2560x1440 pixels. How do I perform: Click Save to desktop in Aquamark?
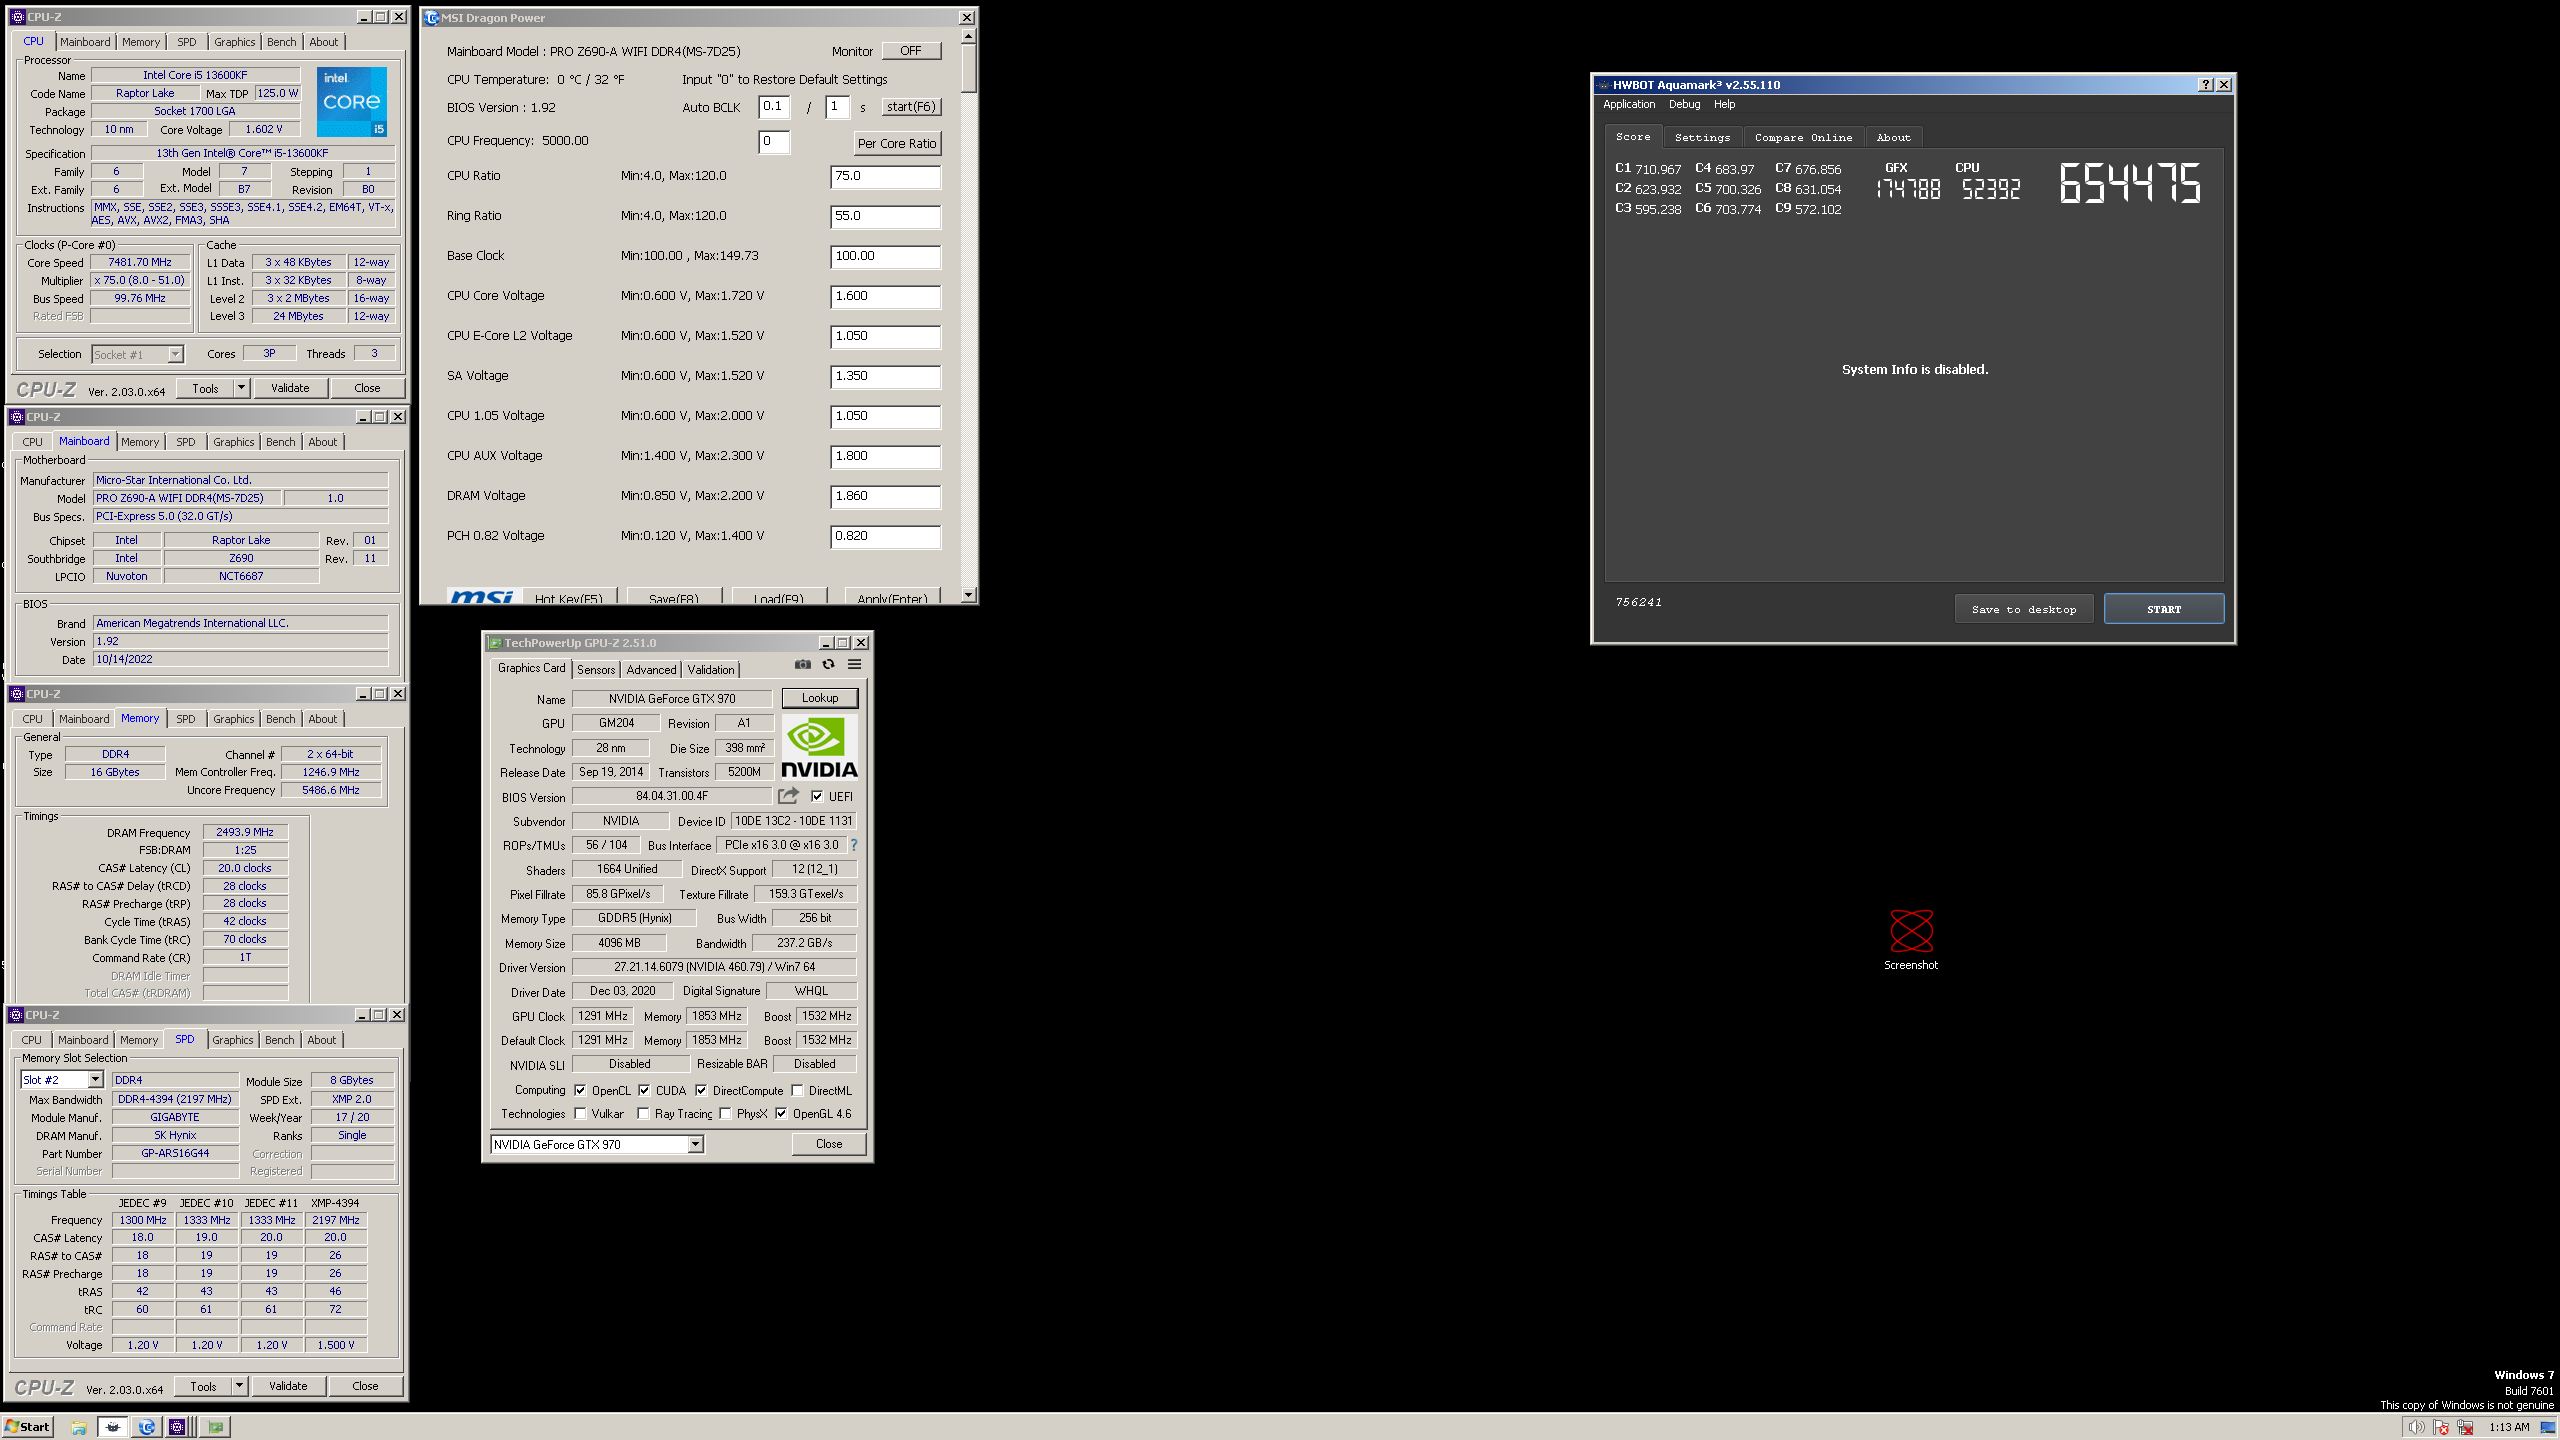[2024, 609]
